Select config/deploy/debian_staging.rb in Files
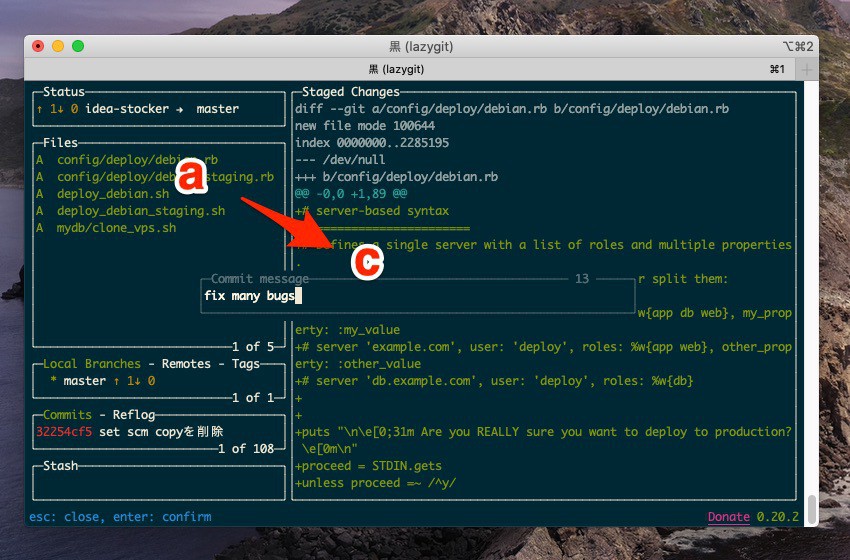850x560 pixels. pos(155,177)
